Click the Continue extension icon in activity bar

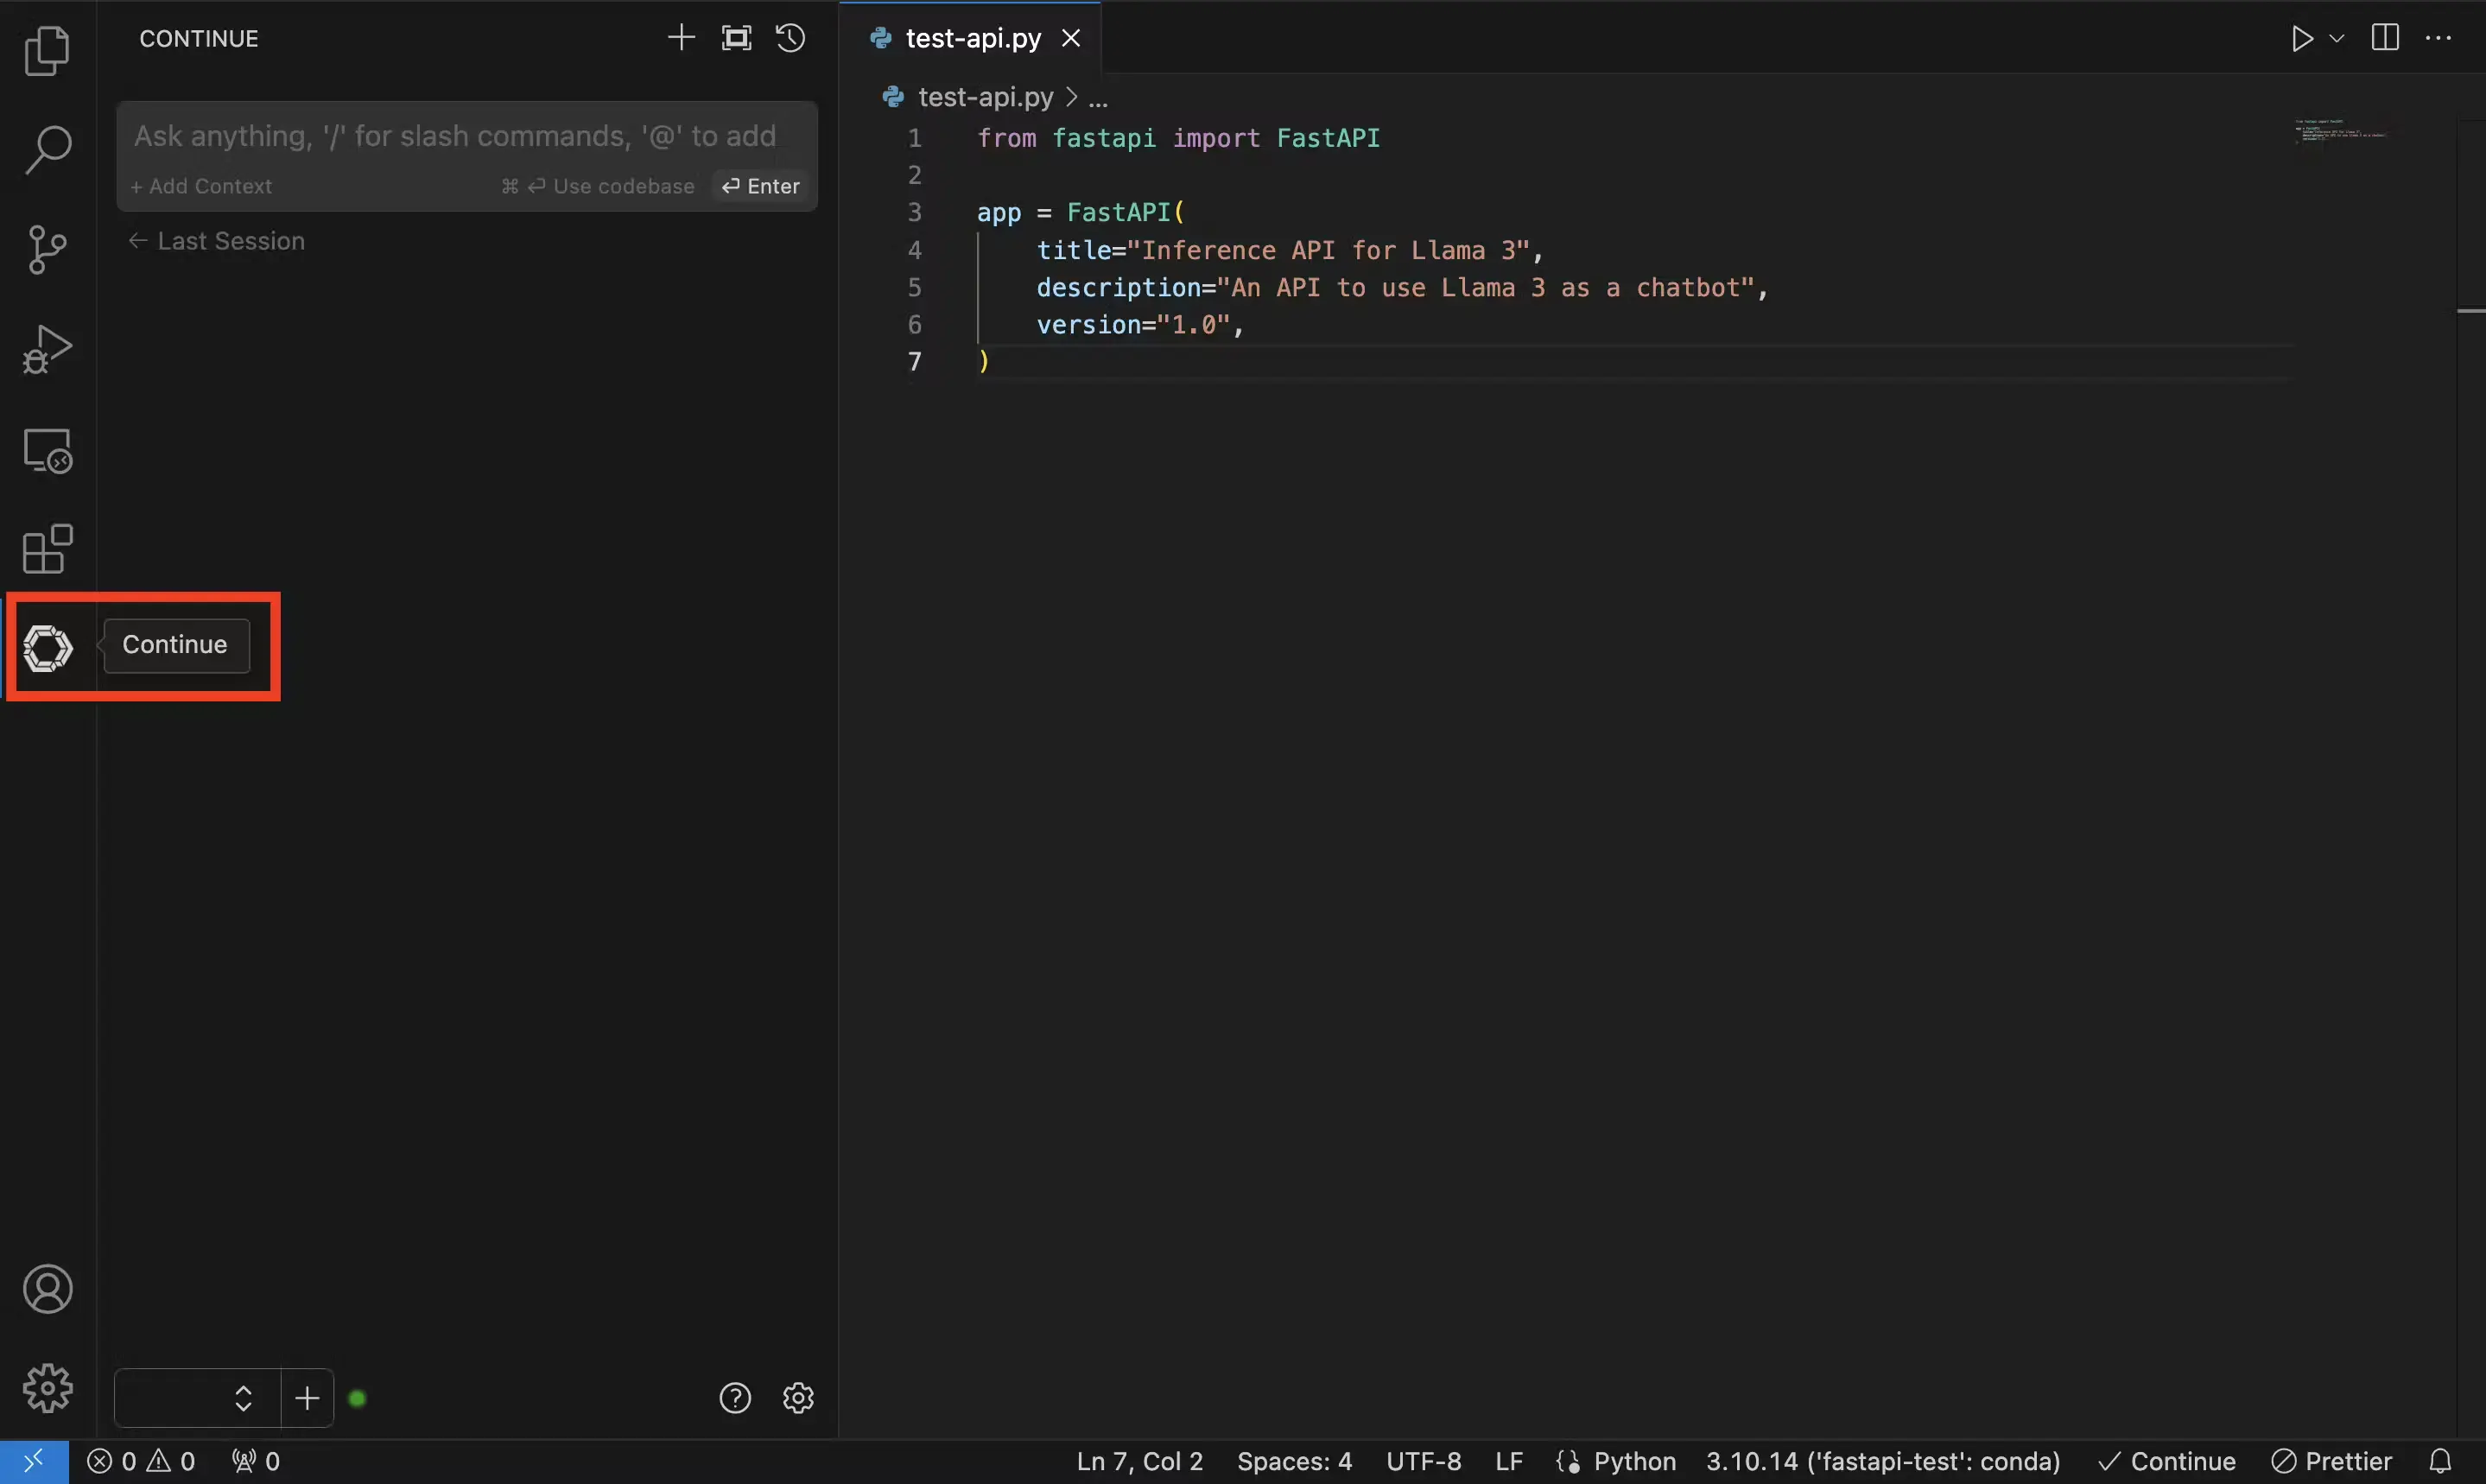tap(47, 648)
